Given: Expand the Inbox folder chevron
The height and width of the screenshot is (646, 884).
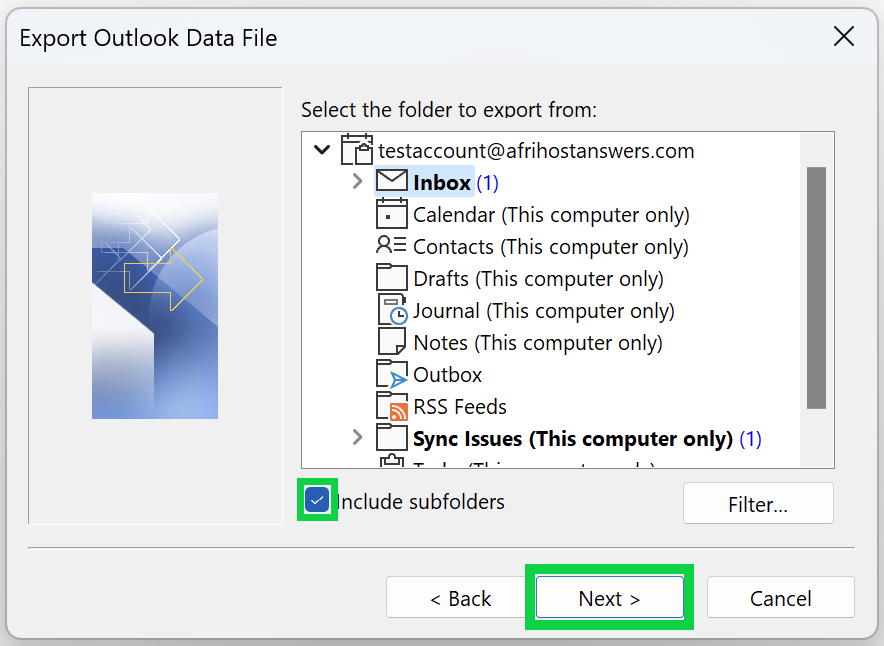Looking at the screenshot, I should 357,182.
